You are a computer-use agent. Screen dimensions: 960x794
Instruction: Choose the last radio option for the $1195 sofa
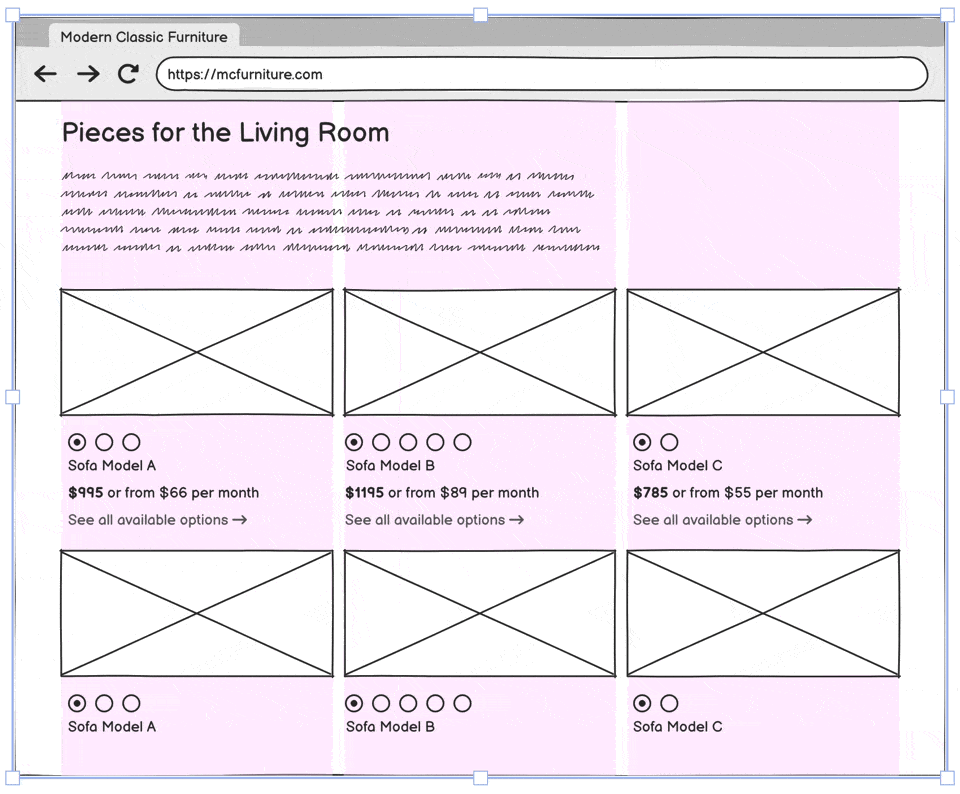462,442
